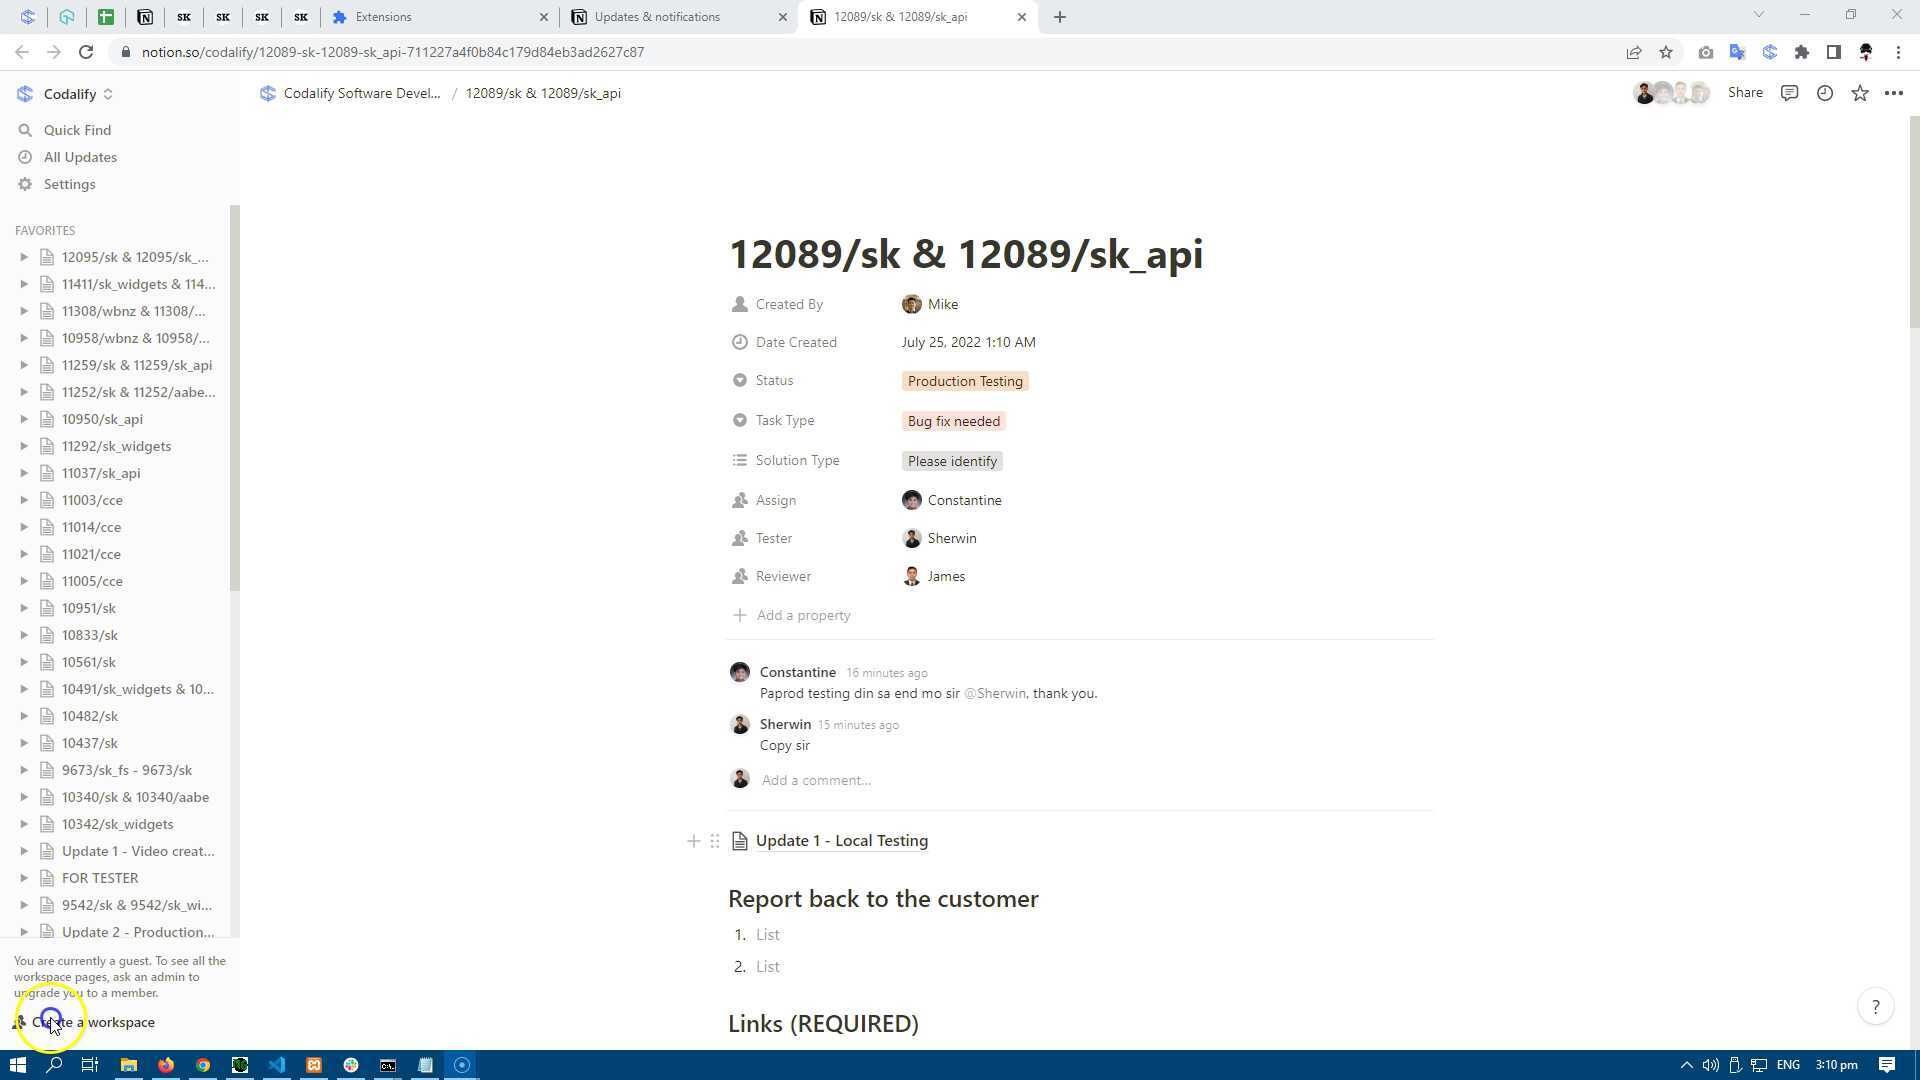
Task: Open Update 1 - Local Testing page link
Action: point(841,841)
